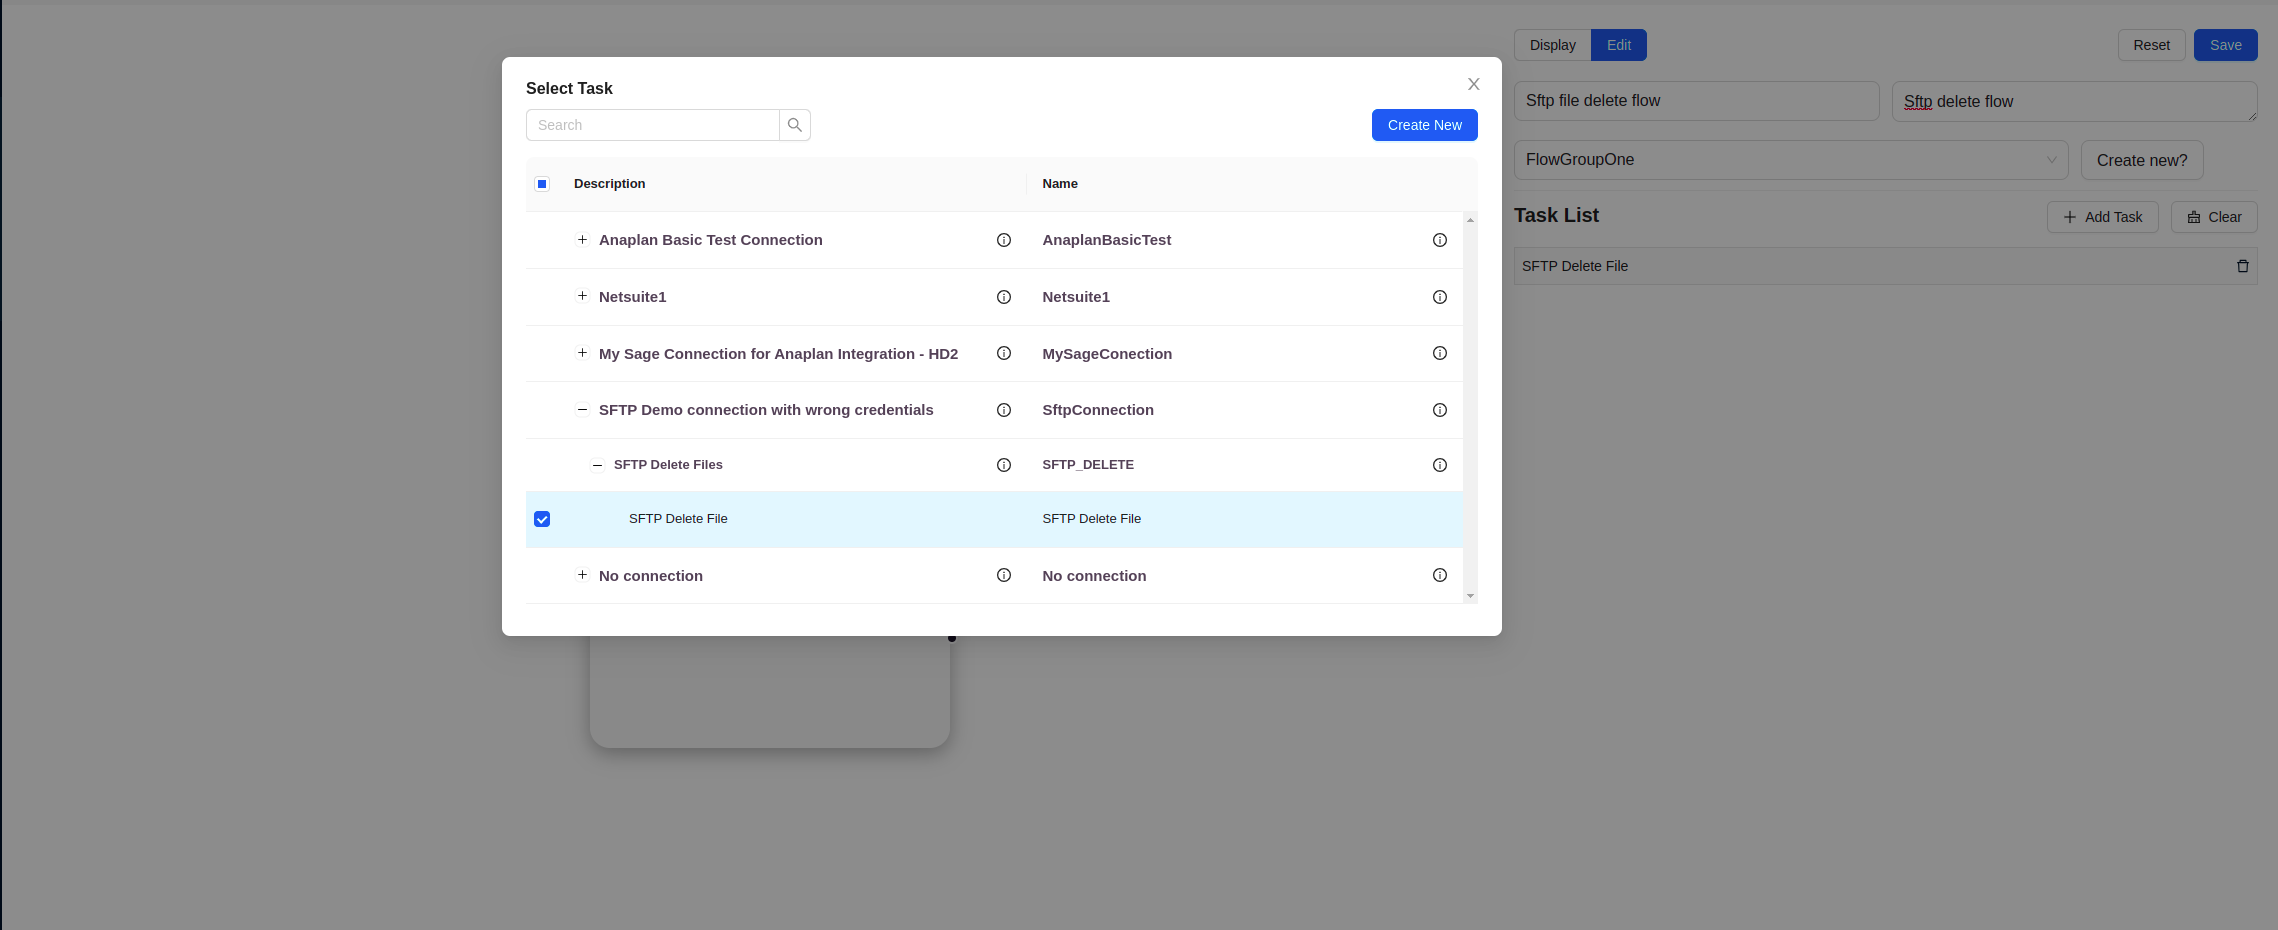
Task: Click the search magnifier icon button
Action: point(795,125)
